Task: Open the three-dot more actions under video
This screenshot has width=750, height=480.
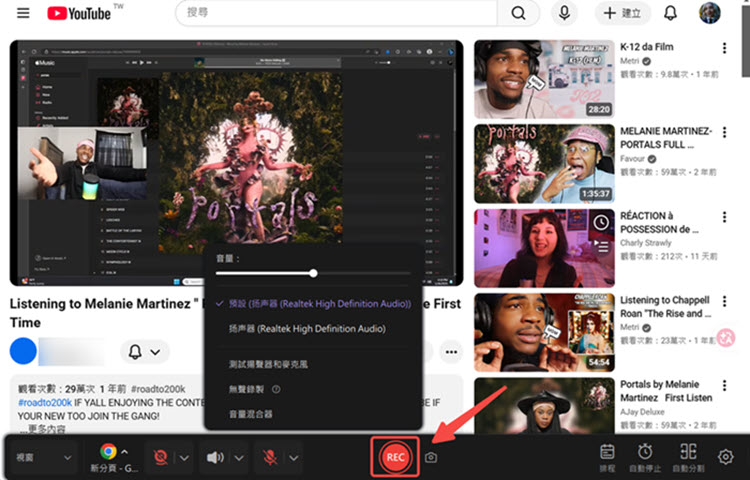Action: point(451,352)
